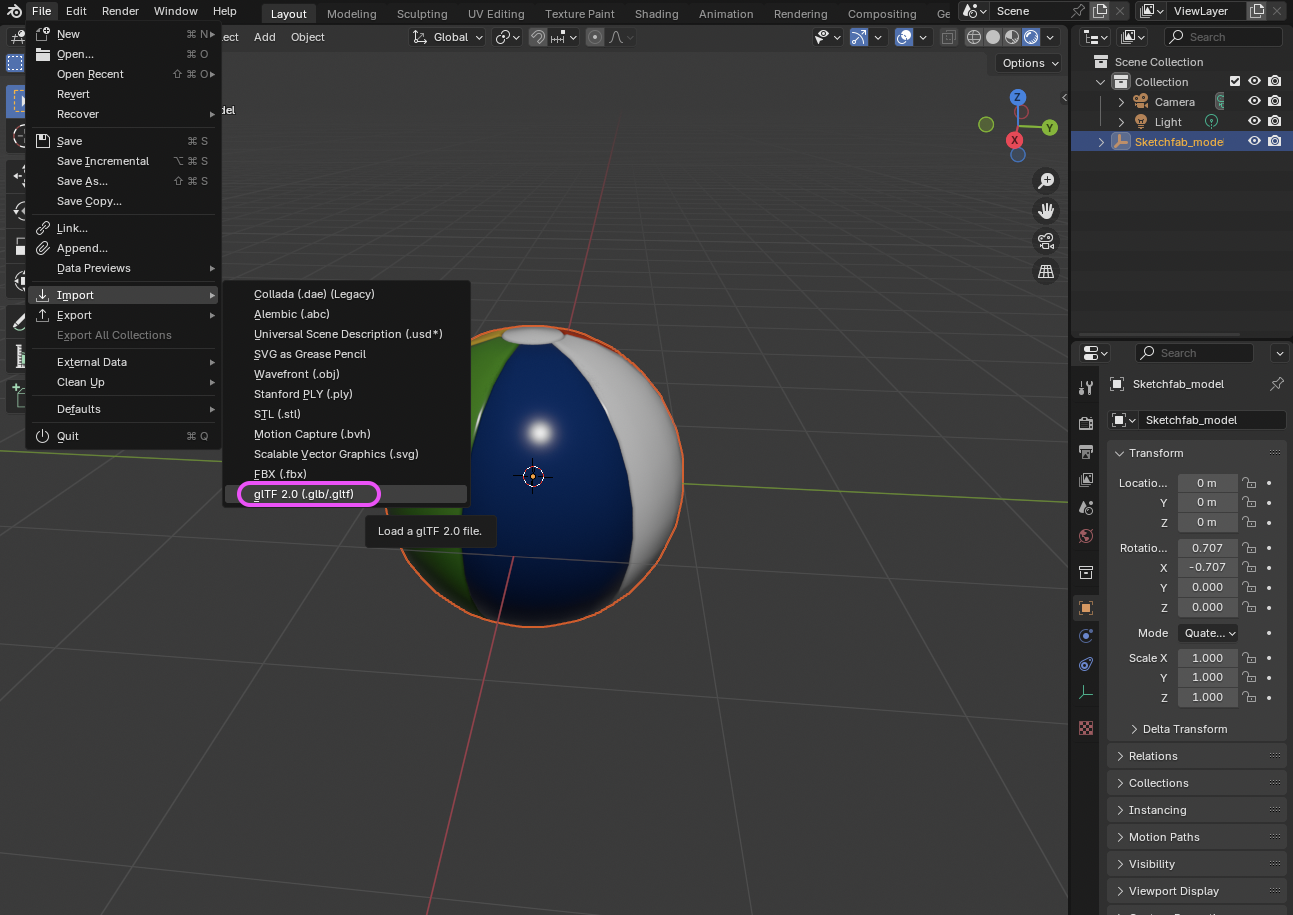Select wireframe viewport shading mode
This screenshot has width=1293, height=915.
click(x=974, y=37)
